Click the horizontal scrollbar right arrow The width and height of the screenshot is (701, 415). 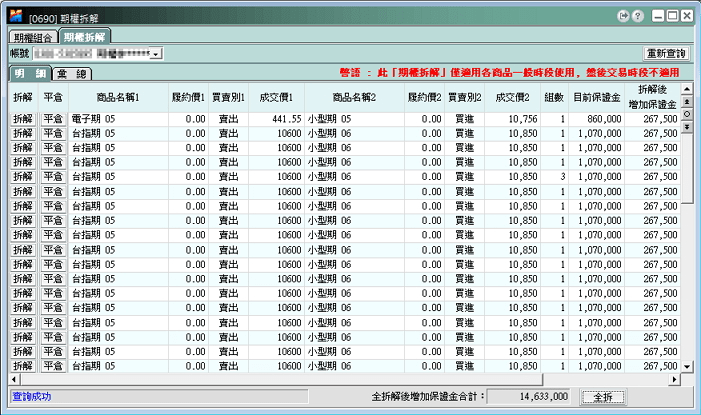[672, 379]
